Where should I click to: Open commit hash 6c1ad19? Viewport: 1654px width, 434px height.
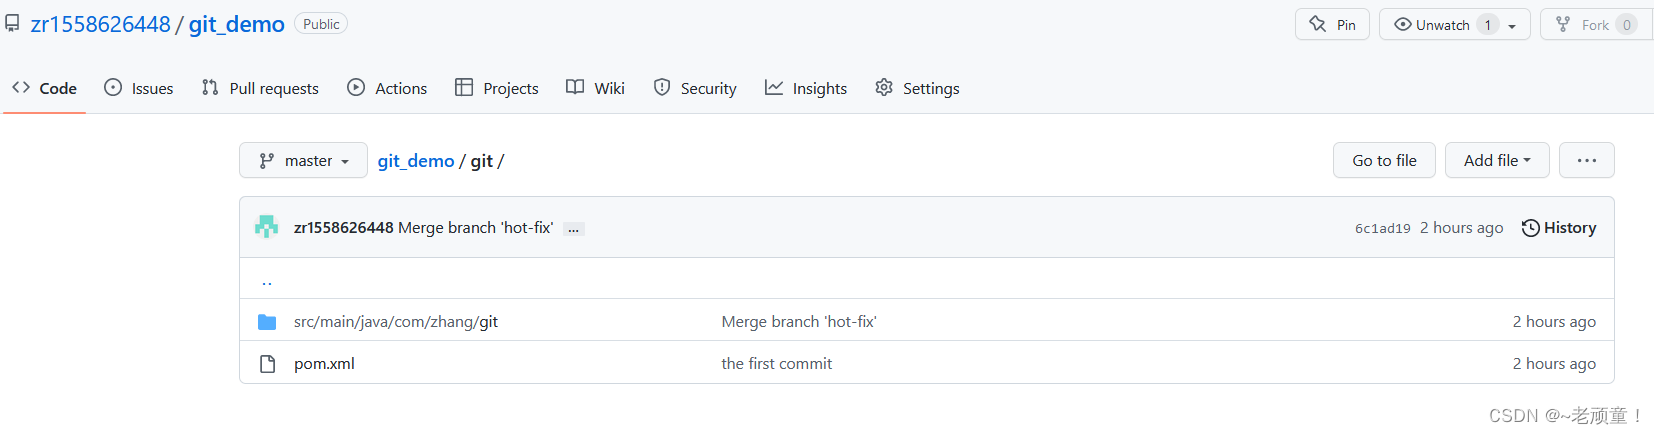[1383, 228]
